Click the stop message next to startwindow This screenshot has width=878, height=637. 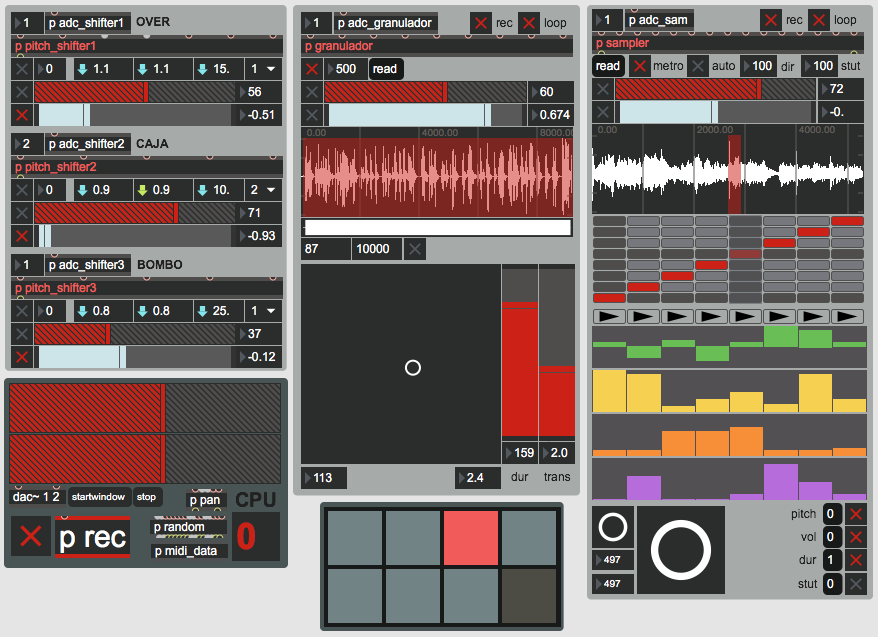(147, 497)
